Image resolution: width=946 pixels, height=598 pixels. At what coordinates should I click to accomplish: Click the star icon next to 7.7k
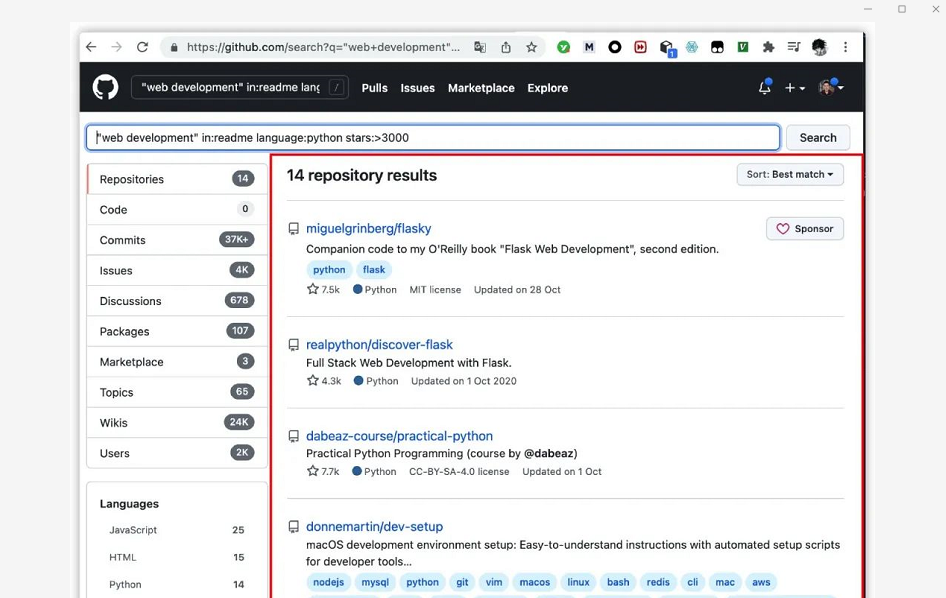tap(313, 471)
